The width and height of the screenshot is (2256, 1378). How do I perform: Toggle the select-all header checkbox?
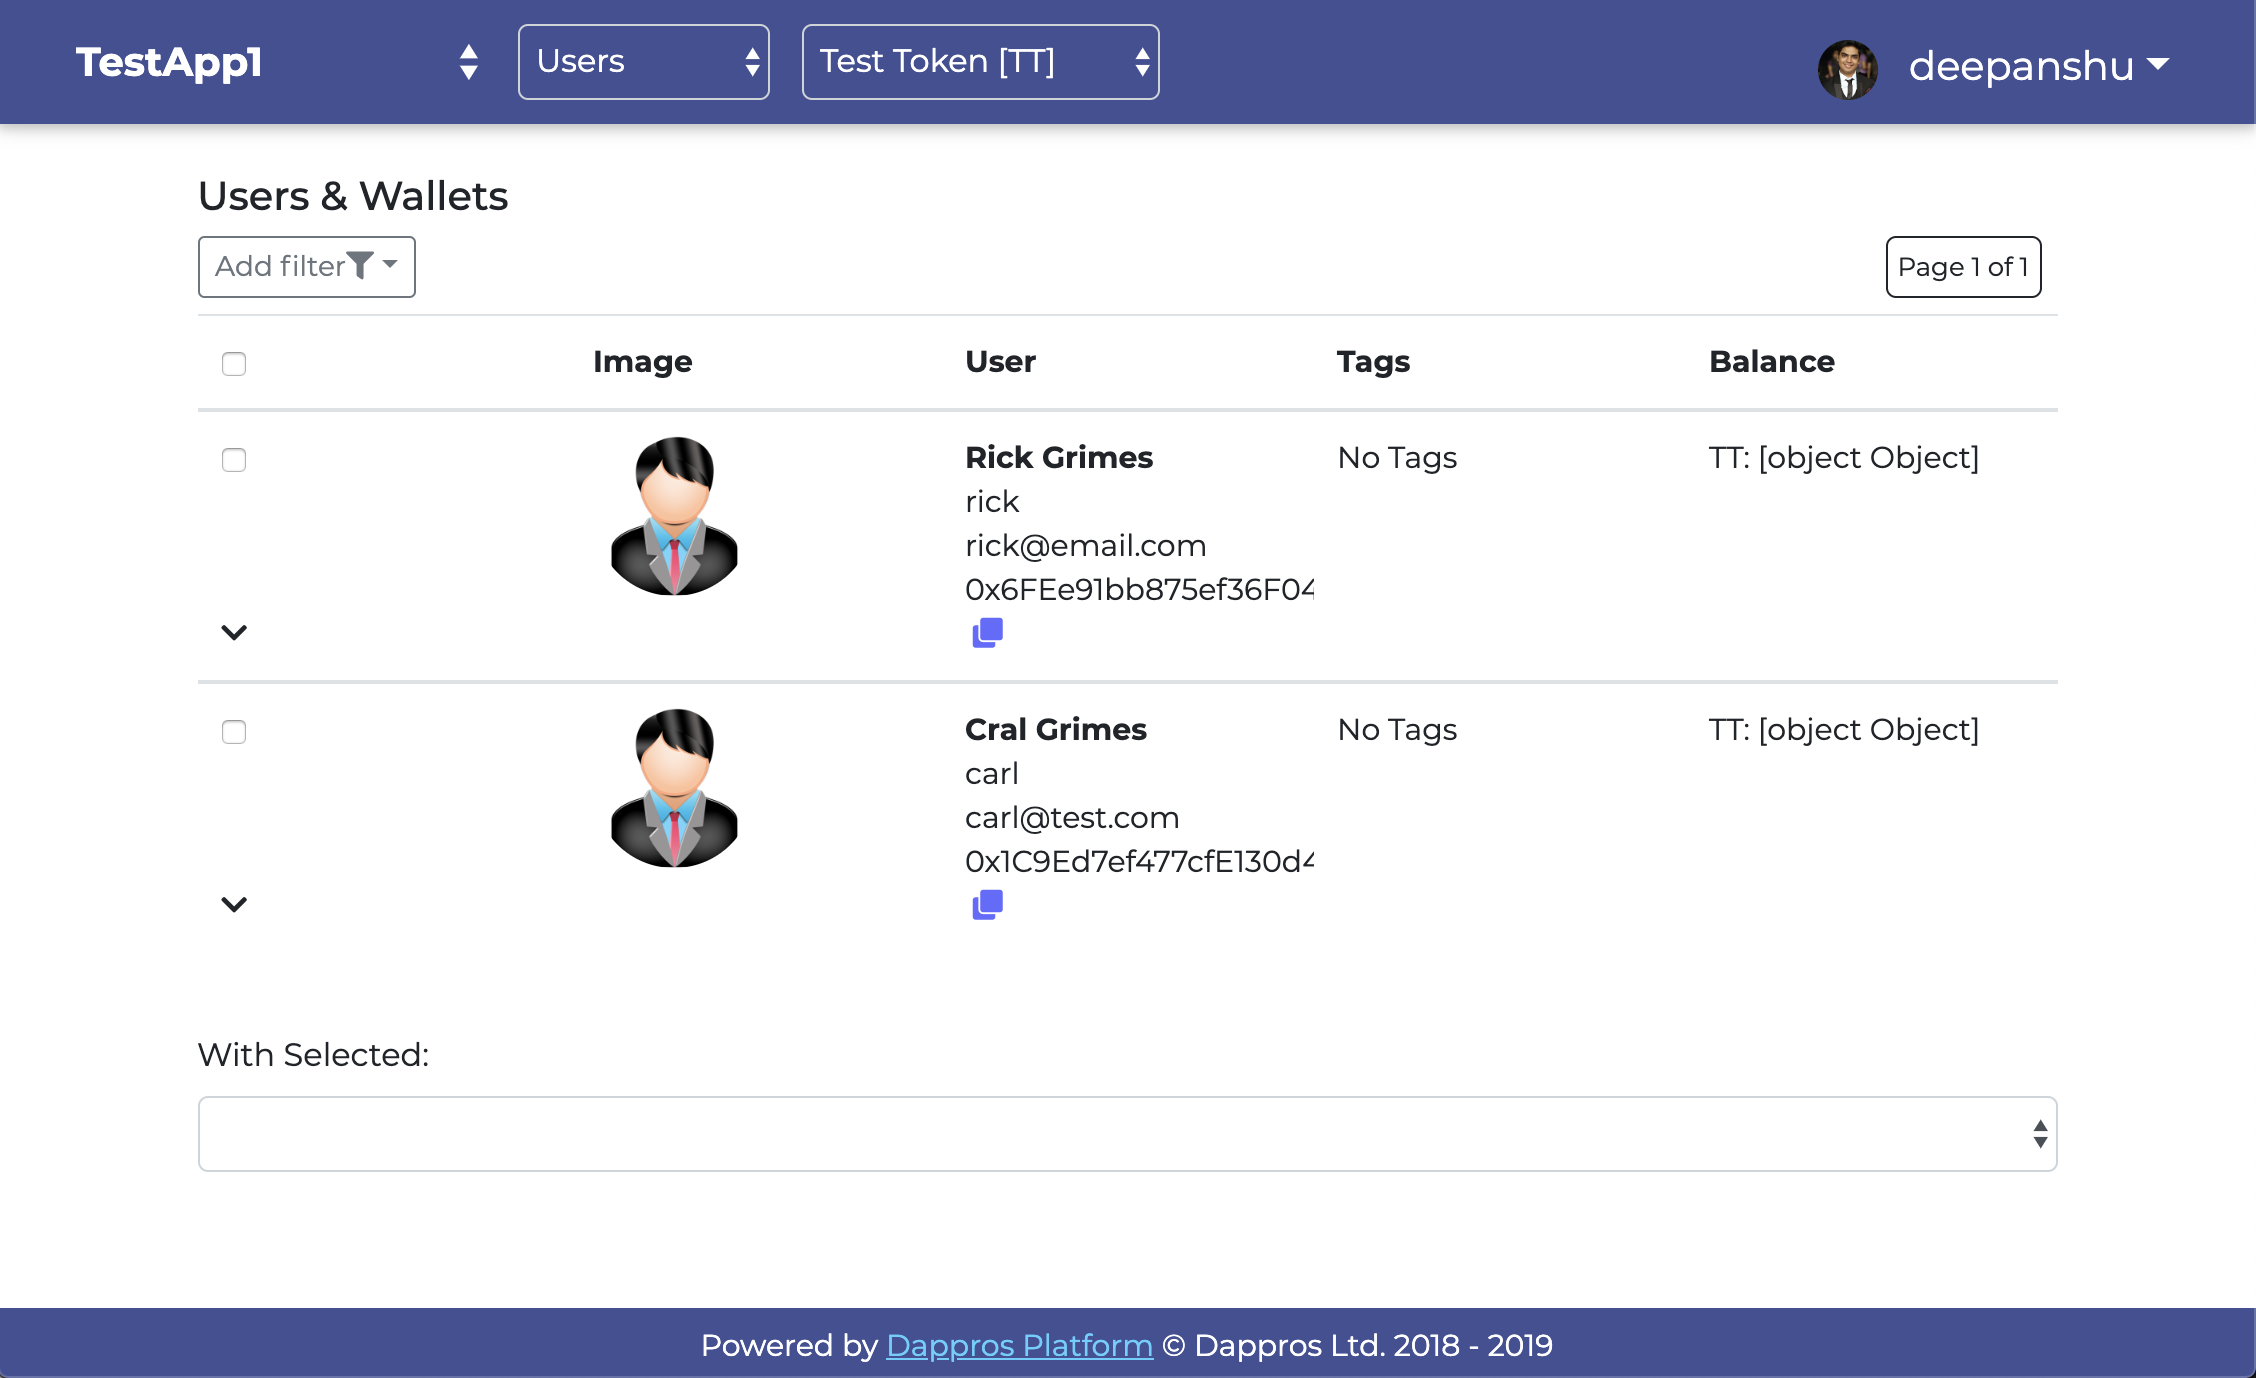pyautogui.click(x=234, y=363)
